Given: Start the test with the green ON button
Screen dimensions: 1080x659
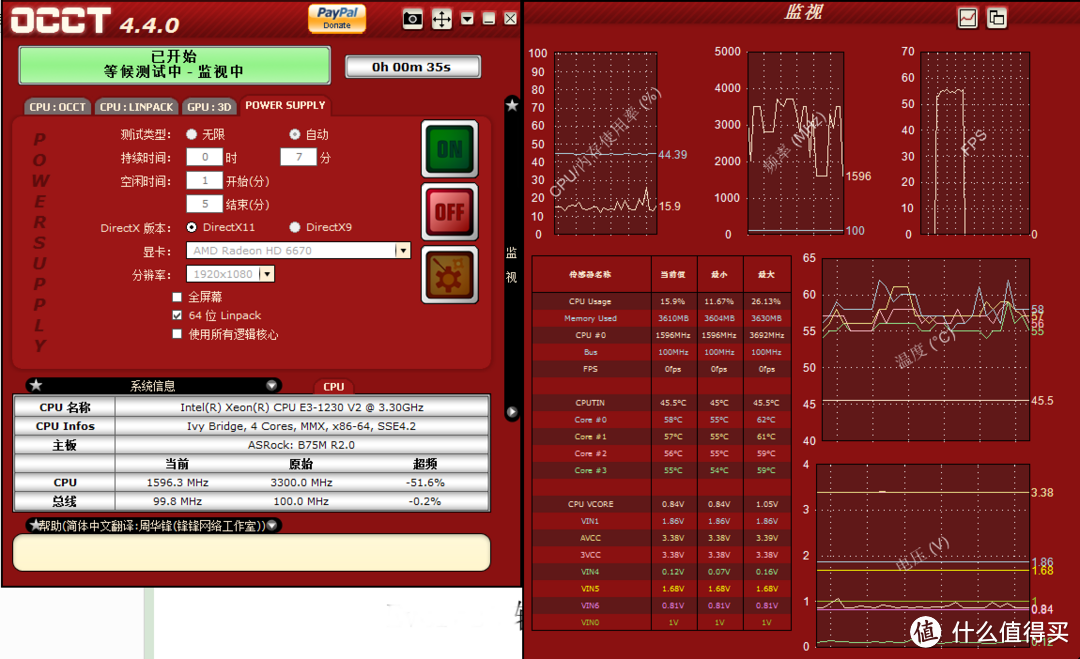Looking at the screenshot, I should click(x=450, y=149).
